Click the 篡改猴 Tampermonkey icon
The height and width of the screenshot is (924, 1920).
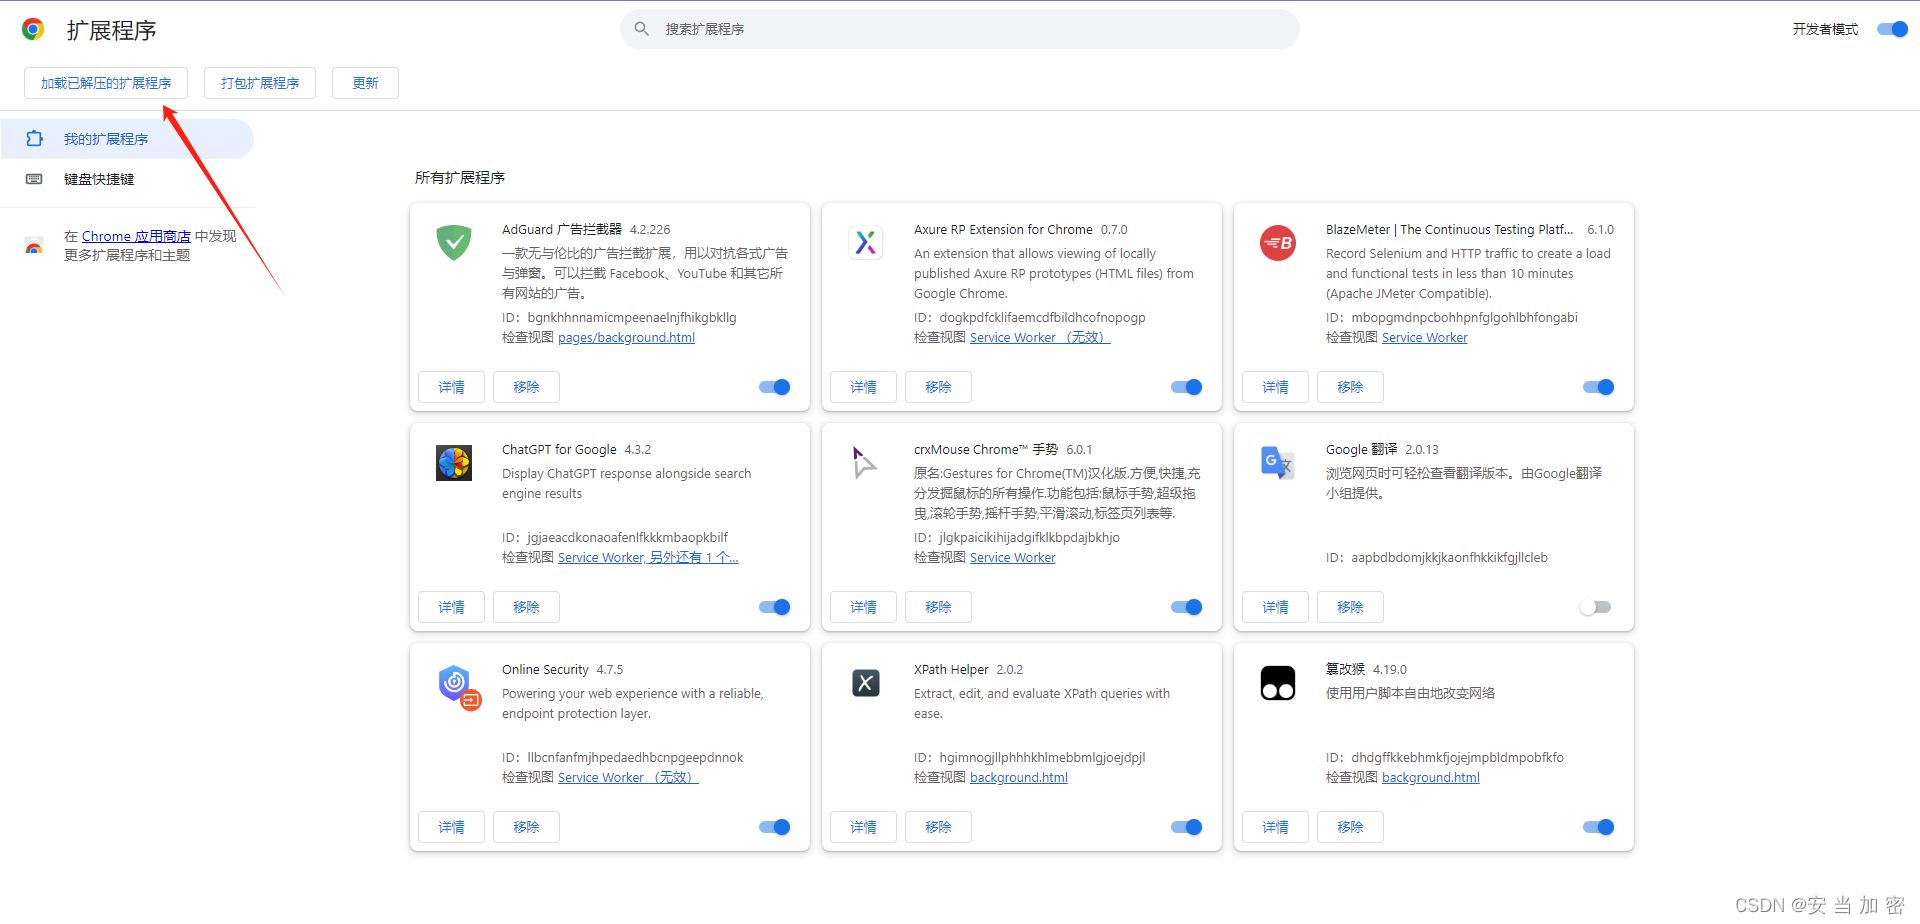click(1278, 682)
